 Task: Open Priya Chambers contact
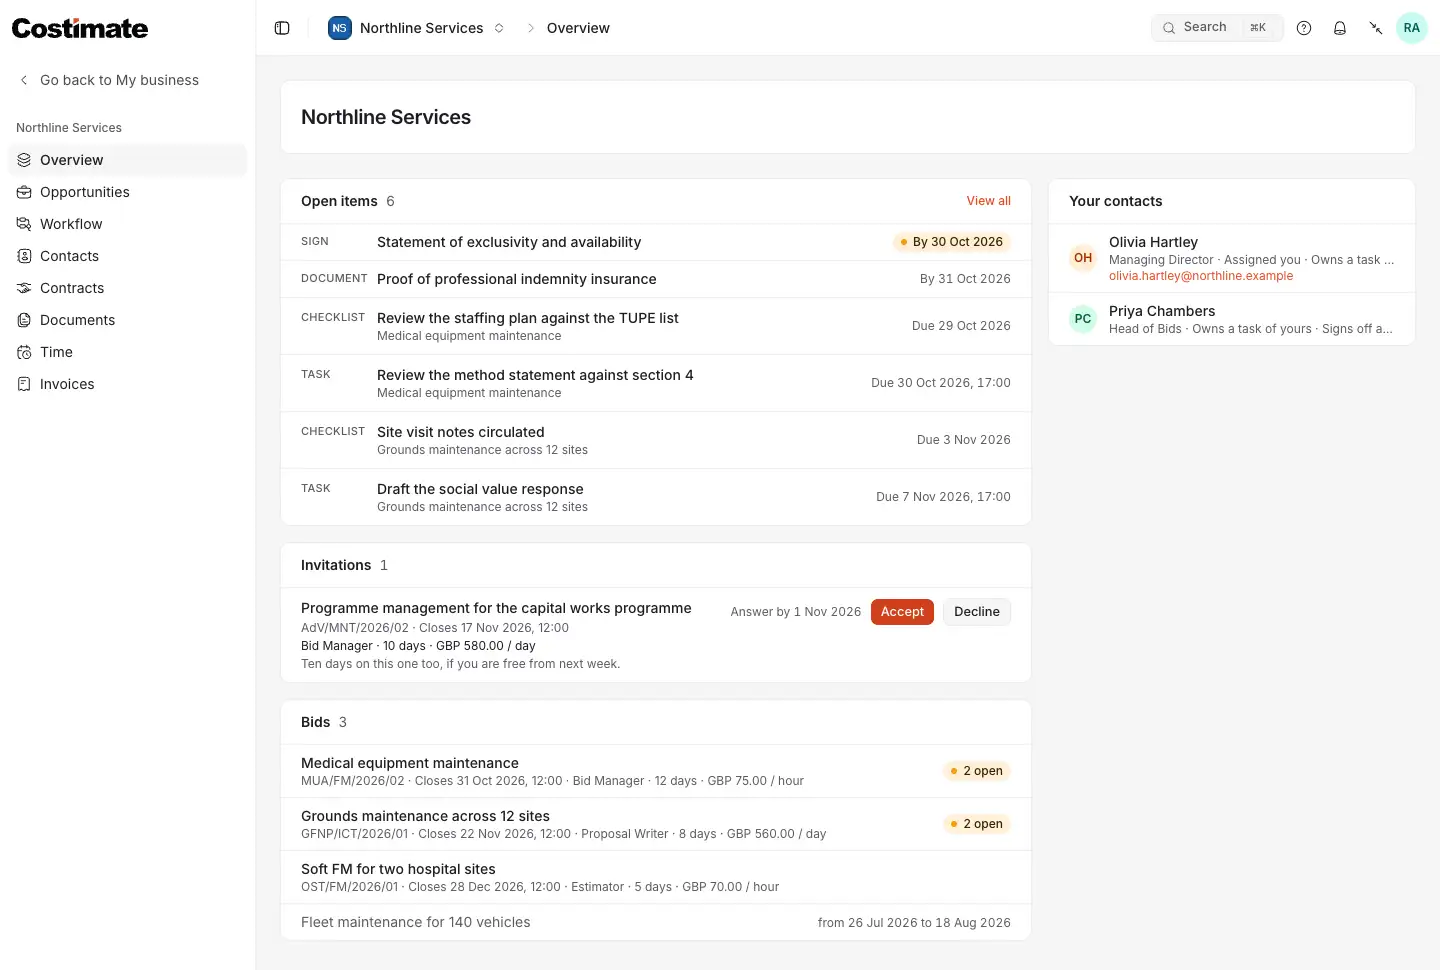coord(1232,319)
